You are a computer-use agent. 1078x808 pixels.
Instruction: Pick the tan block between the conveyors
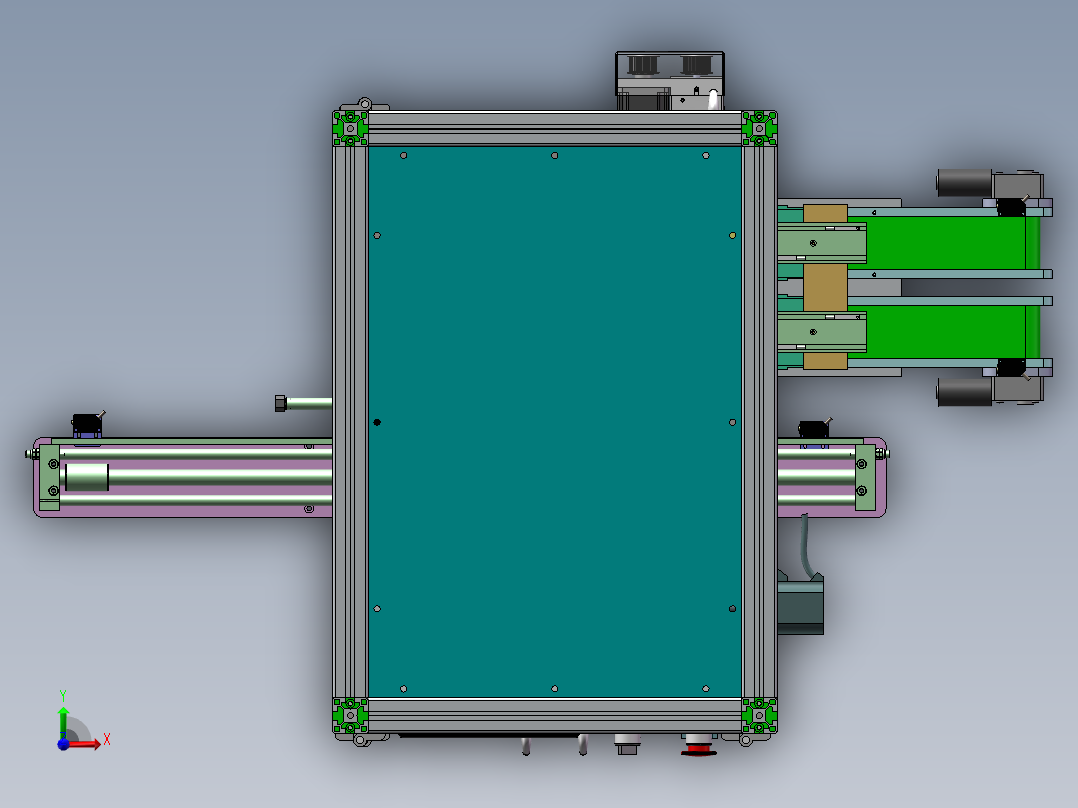[x=825, y=287]
